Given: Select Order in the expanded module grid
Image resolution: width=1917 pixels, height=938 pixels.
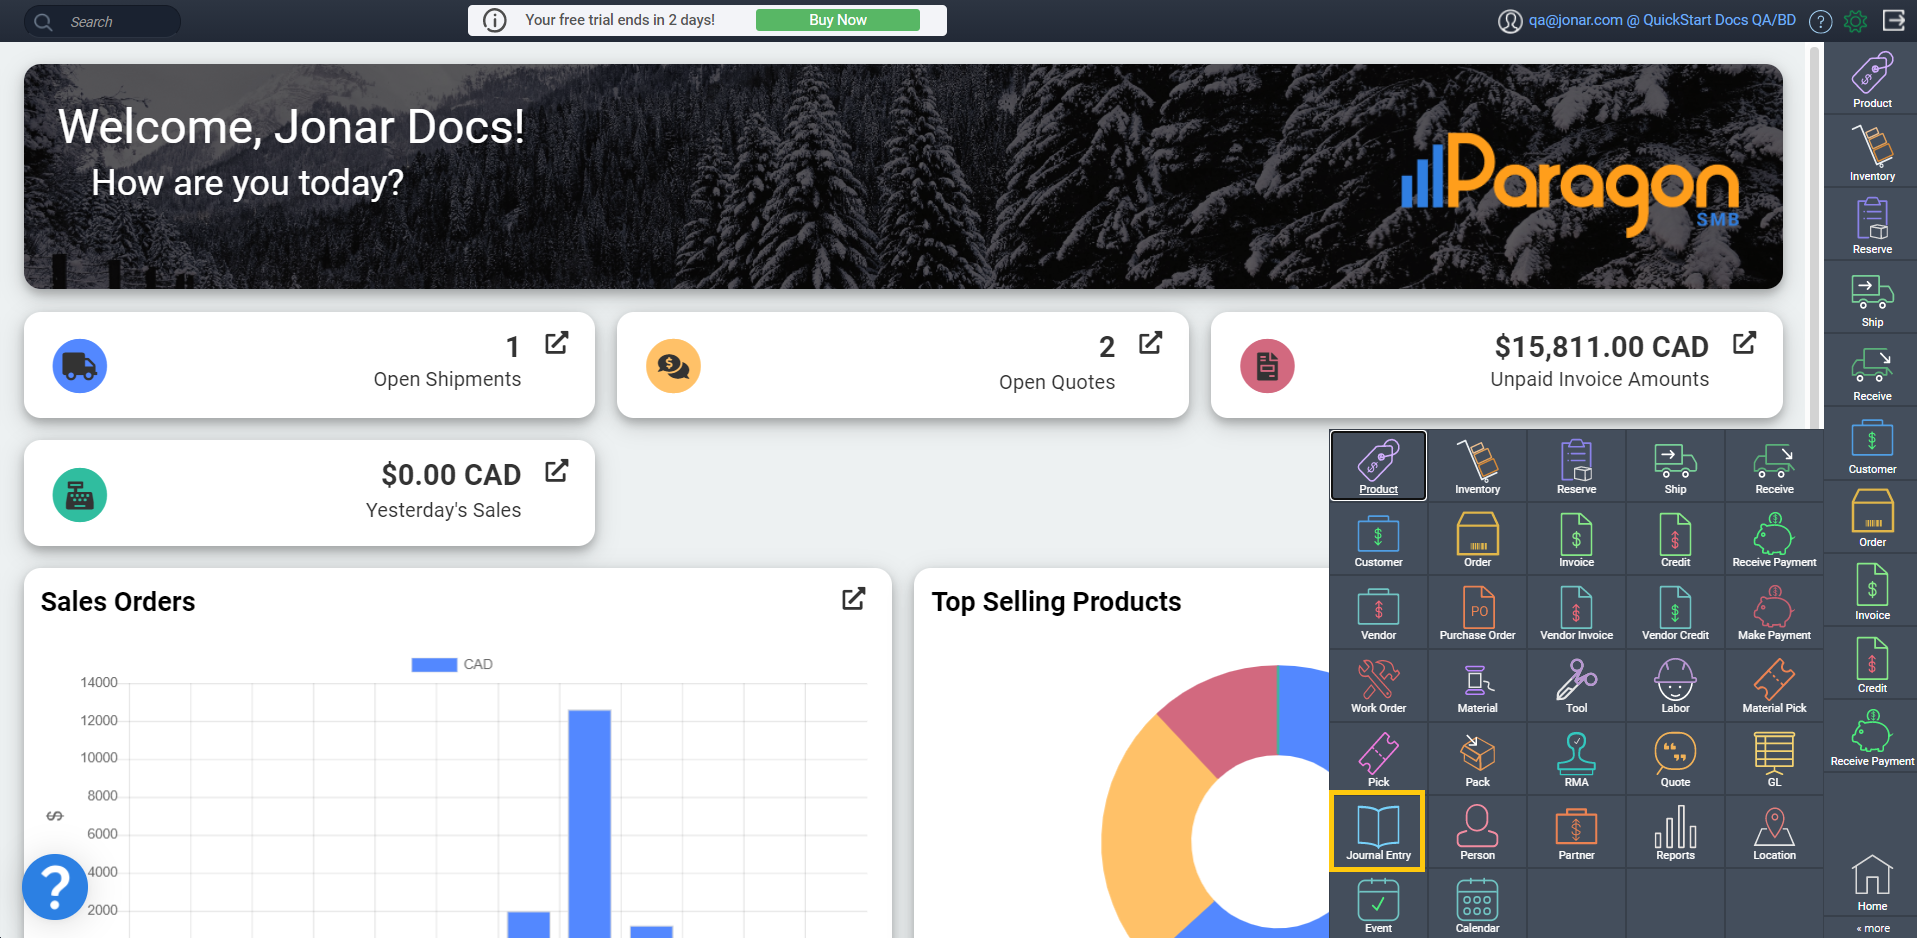Looking at the screenshot, I should pos(1477,539).
